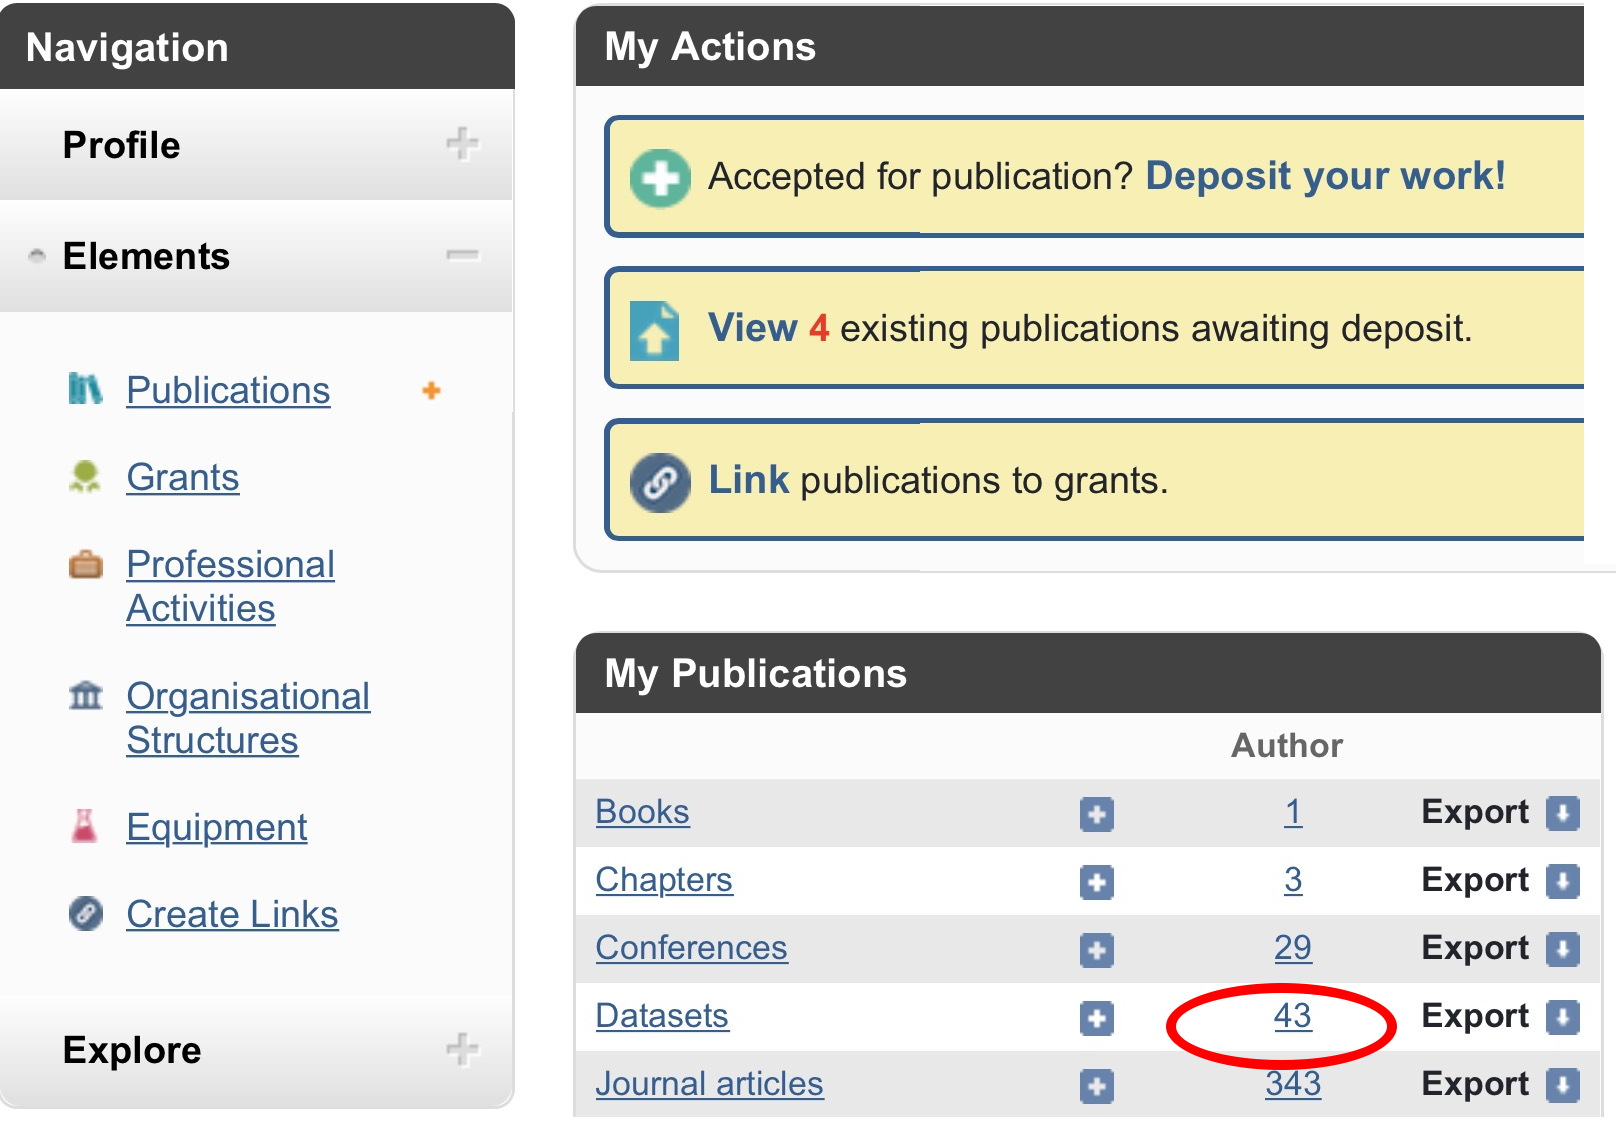1616x1130 pixels.
Task: Open the 43 Datasets count link
Action: coord(1292,1016)
